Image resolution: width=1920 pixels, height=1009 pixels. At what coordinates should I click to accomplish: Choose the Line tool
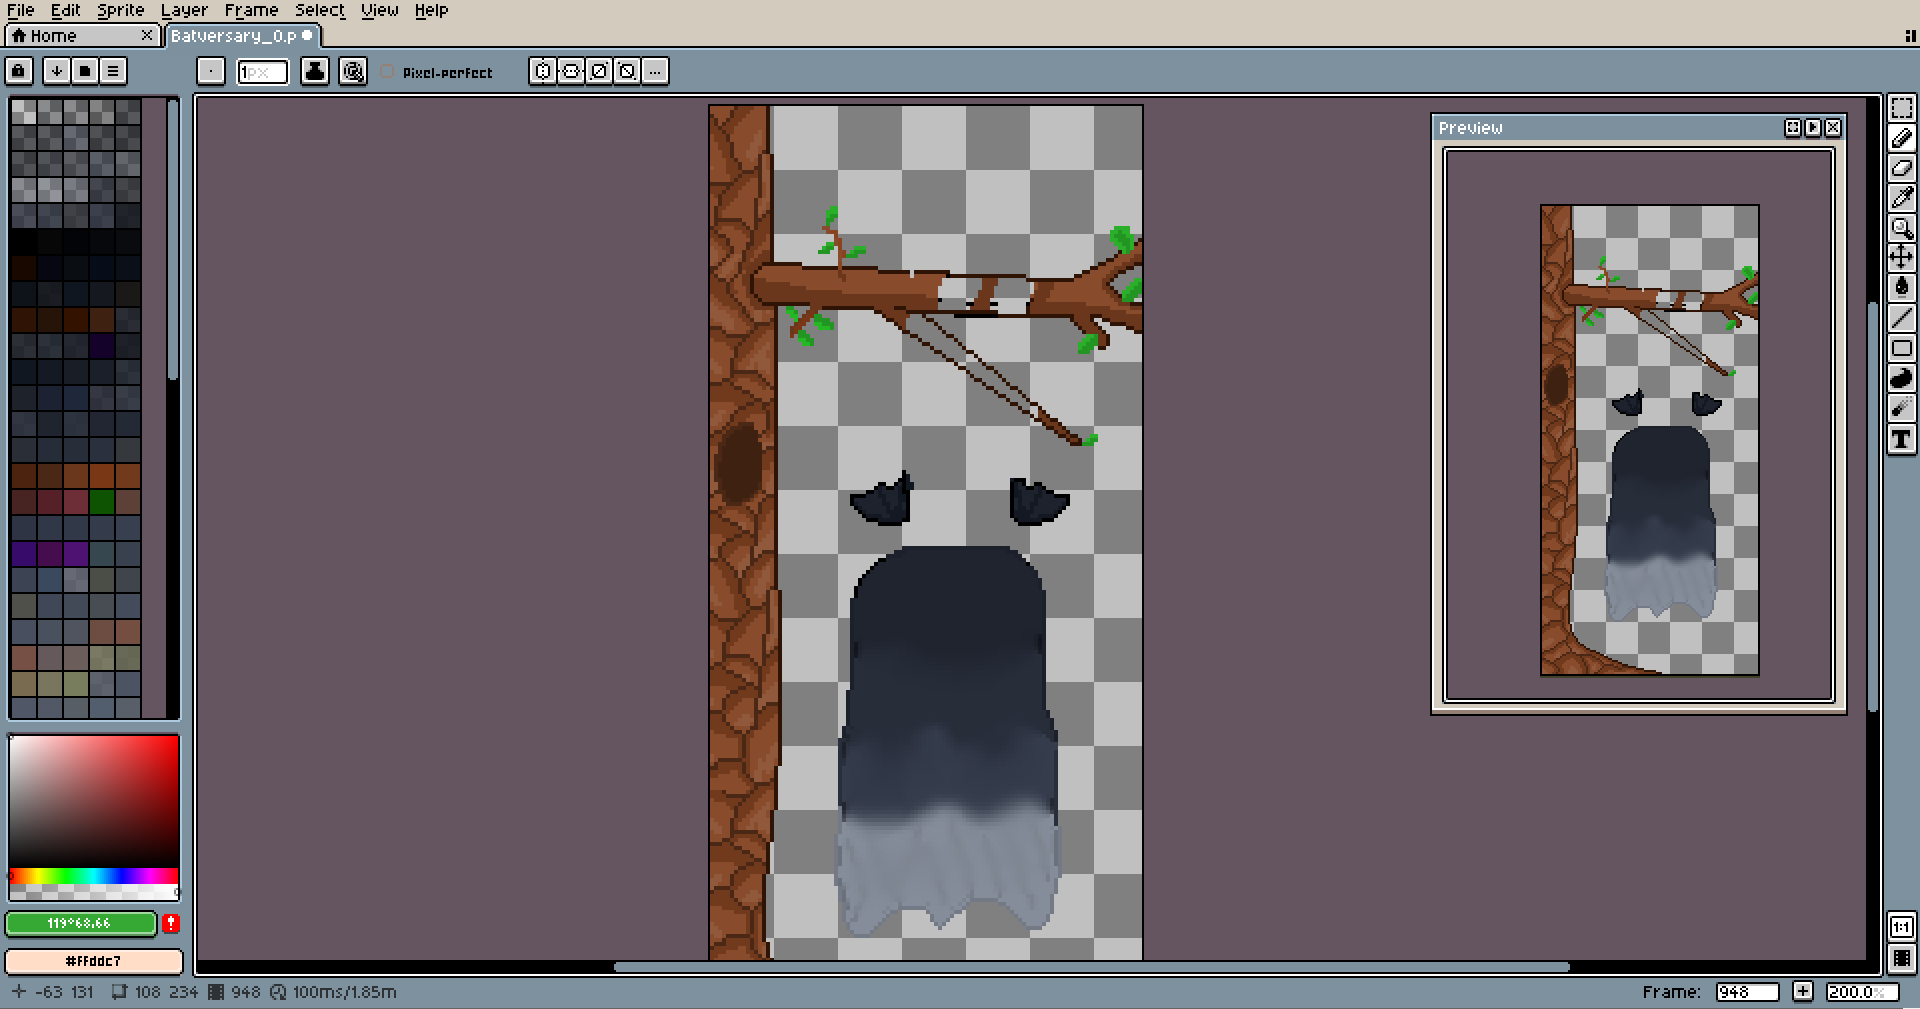[x=1901, y=318]
